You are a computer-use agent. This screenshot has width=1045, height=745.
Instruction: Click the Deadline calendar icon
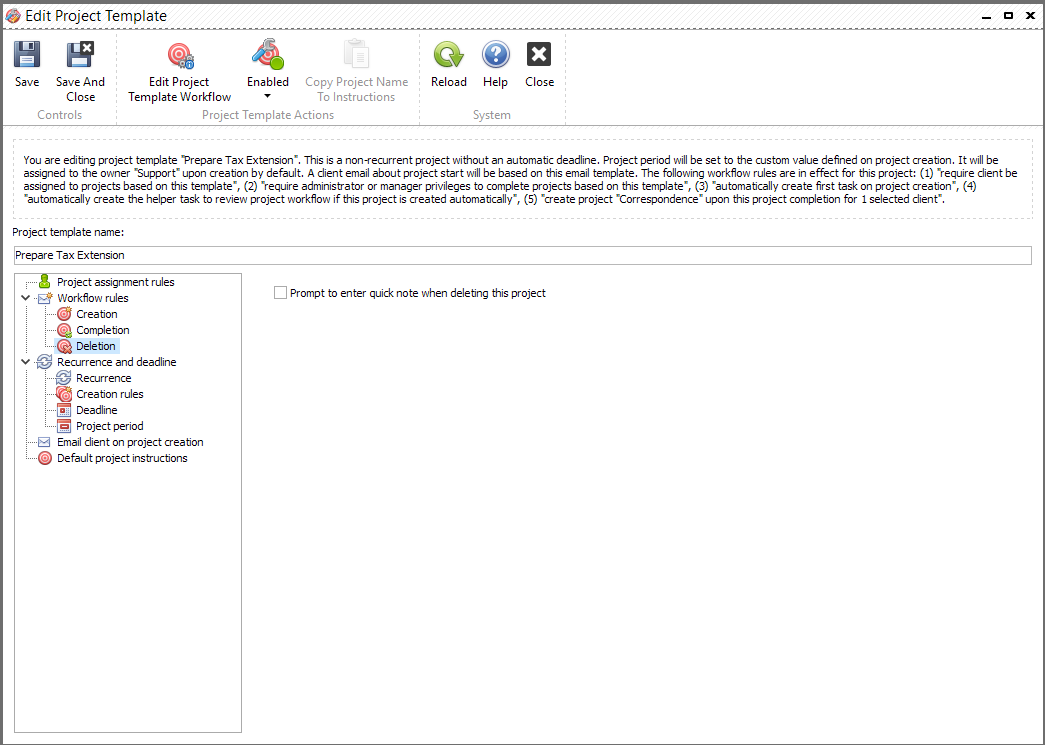click(64, 410)
